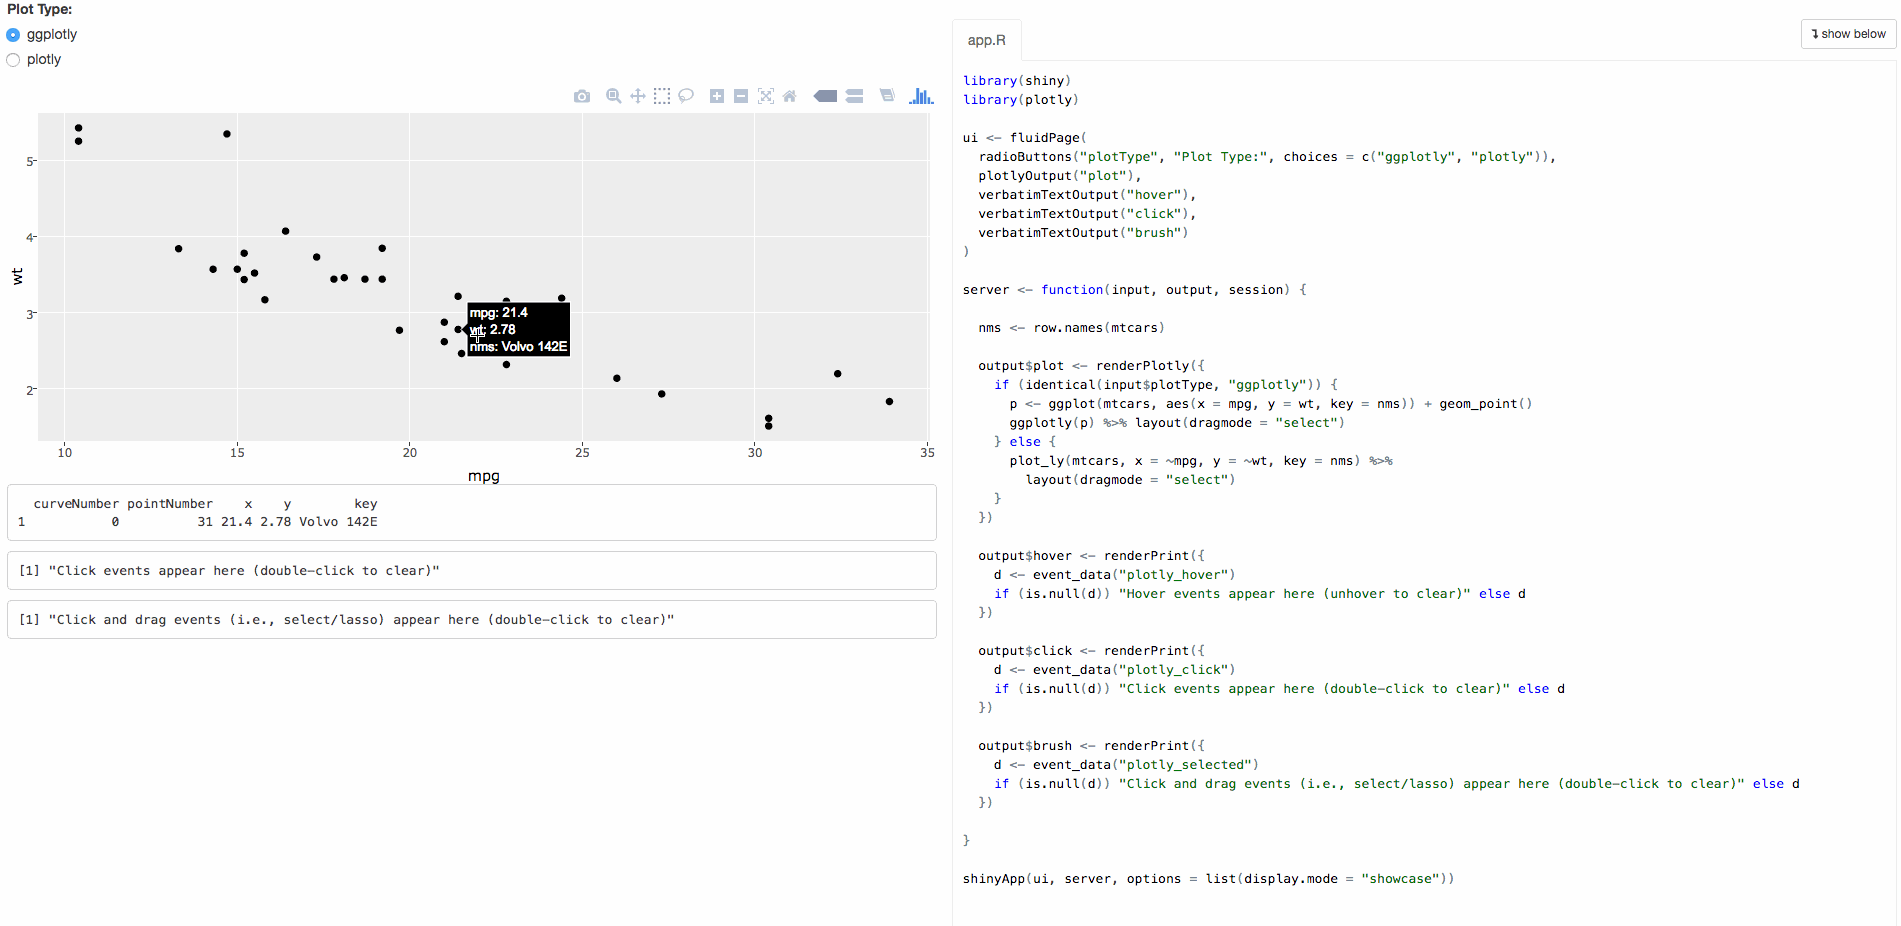Image resolution: width=1901 pixels, height=926 pixels.
Task: Click the library(plotly) code line
Action: (1021, 100)
